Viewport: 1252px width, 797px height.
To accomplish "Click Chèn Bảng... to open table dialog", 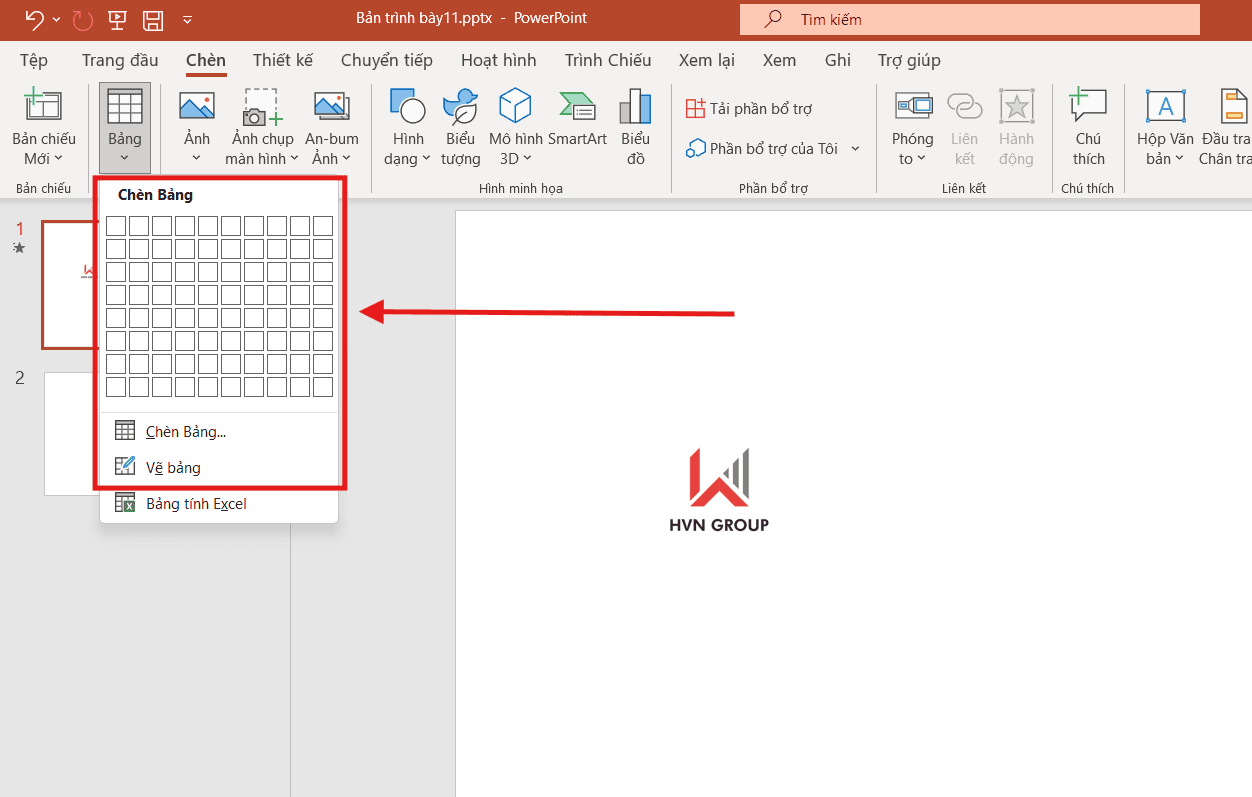I will (x=186, y=431).
